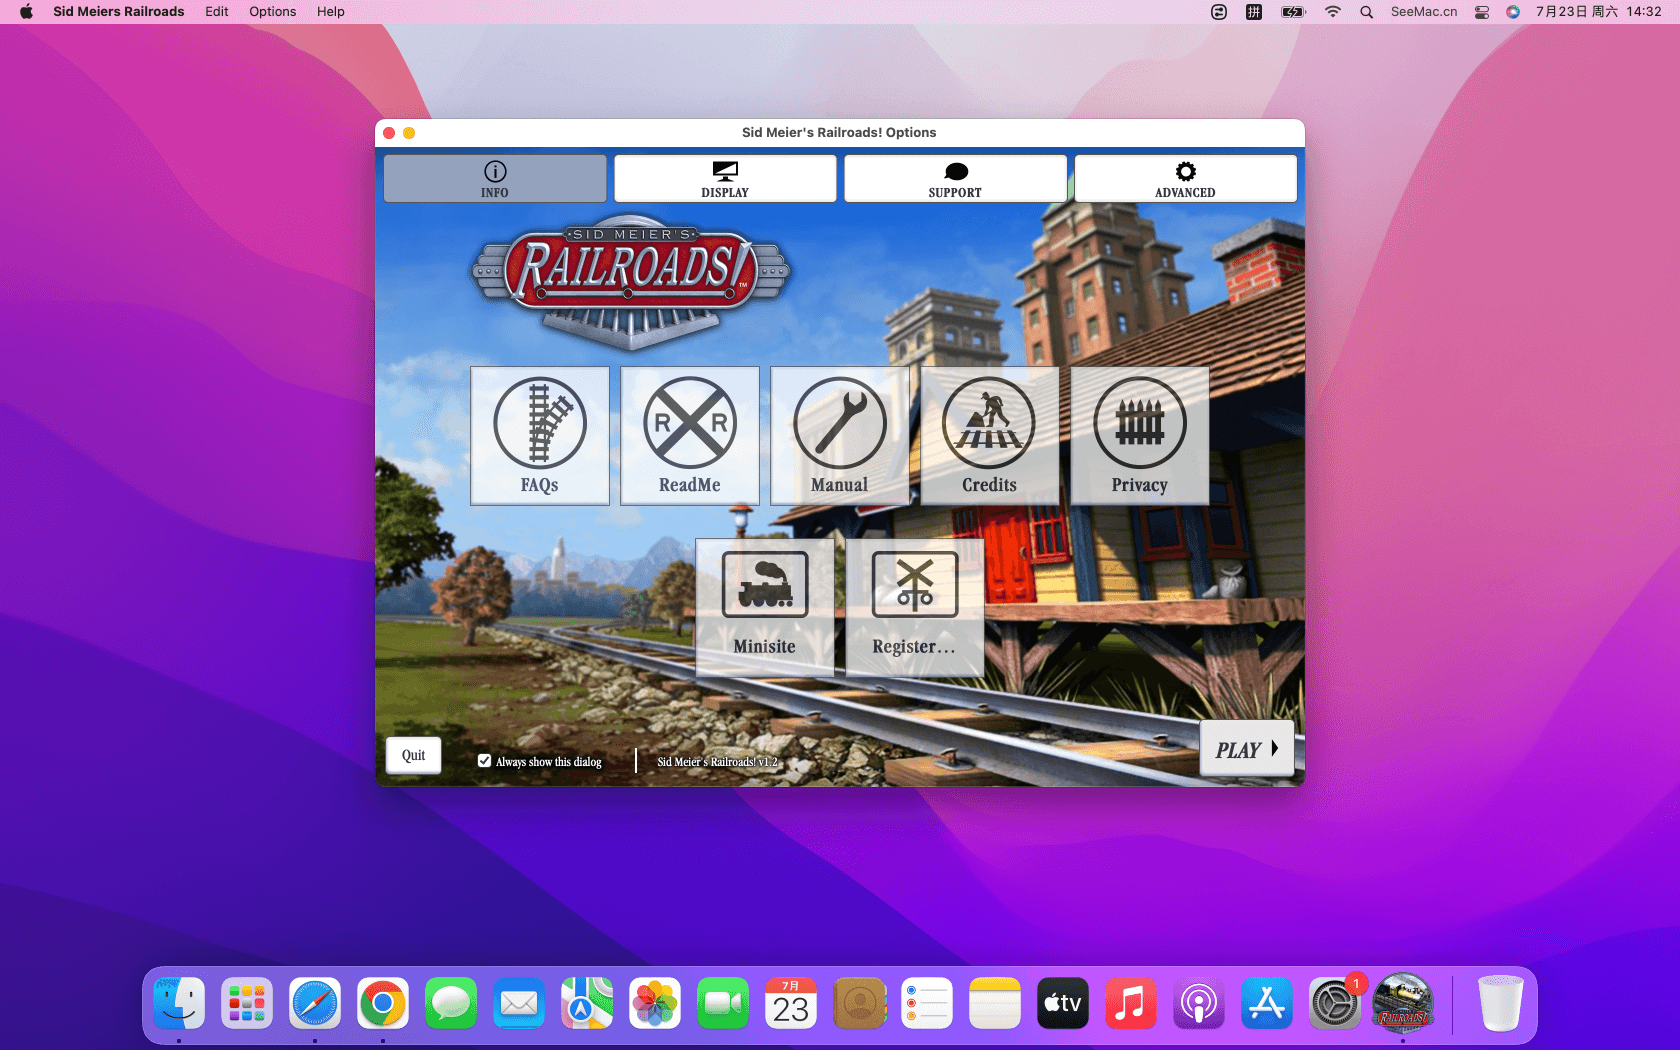Click the SeeMac.cn menu bar text

1424,12
